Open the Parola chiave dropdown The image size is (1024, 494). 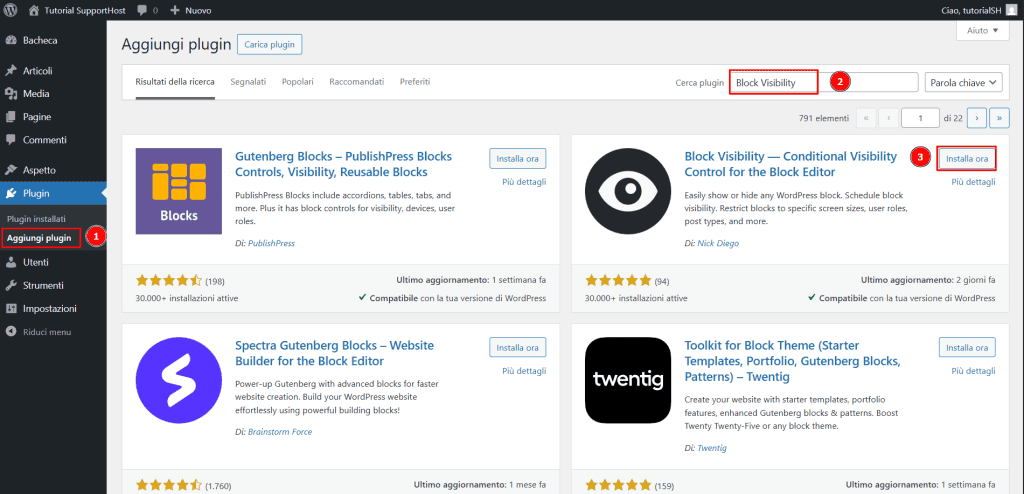point(963,82)
